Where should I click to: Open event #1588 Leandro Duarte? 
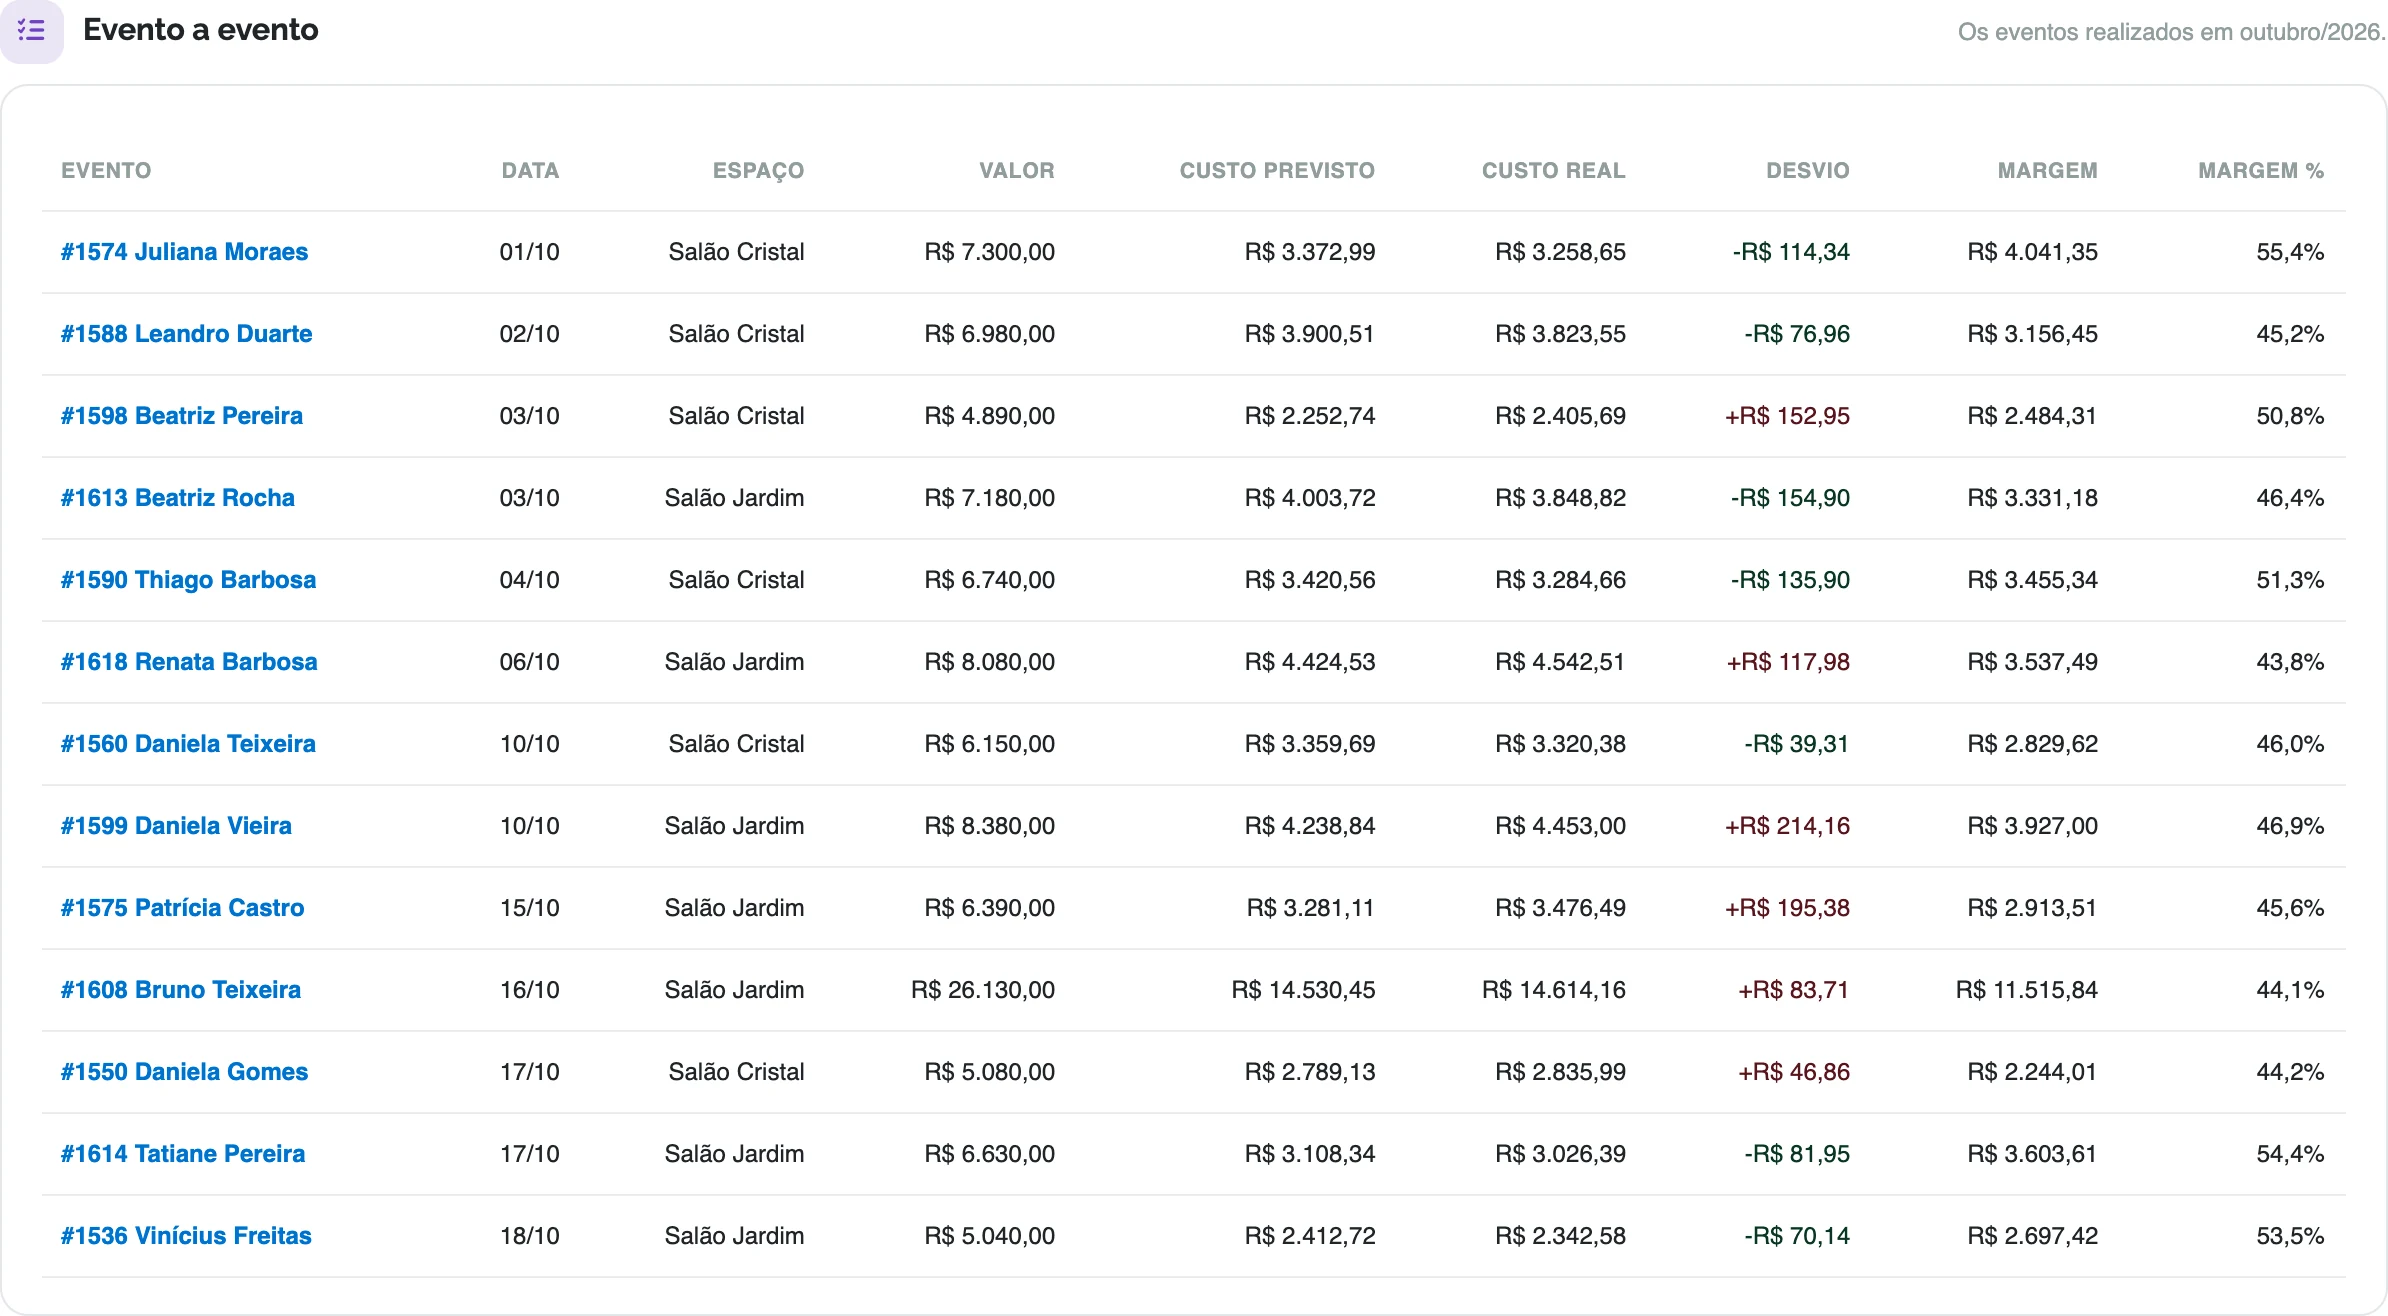click(x=186, y=334)
